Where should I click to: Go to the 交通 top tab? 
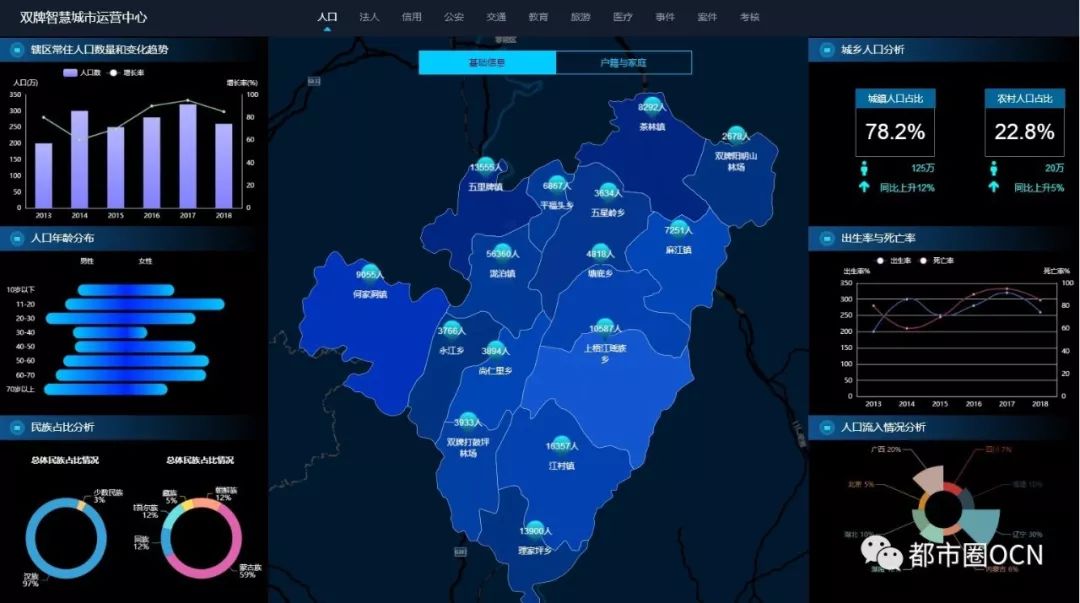pos(496,17)
